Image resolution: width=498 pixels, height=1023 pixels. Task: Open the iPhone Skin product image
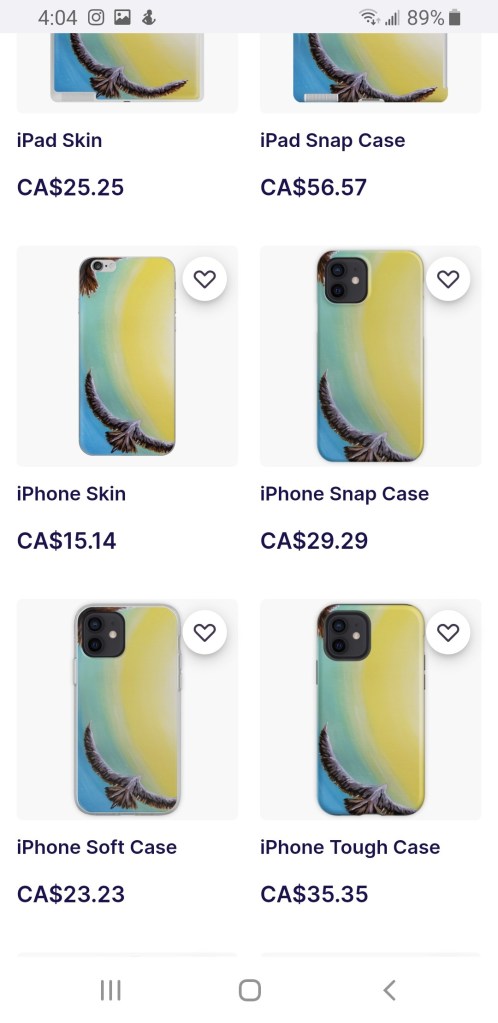coord(127,356)
